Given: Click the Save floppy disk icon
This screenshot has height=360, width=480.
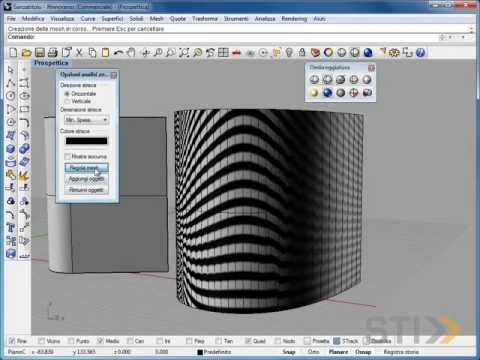Looking at the screenshot, I should tap(40, 52).
